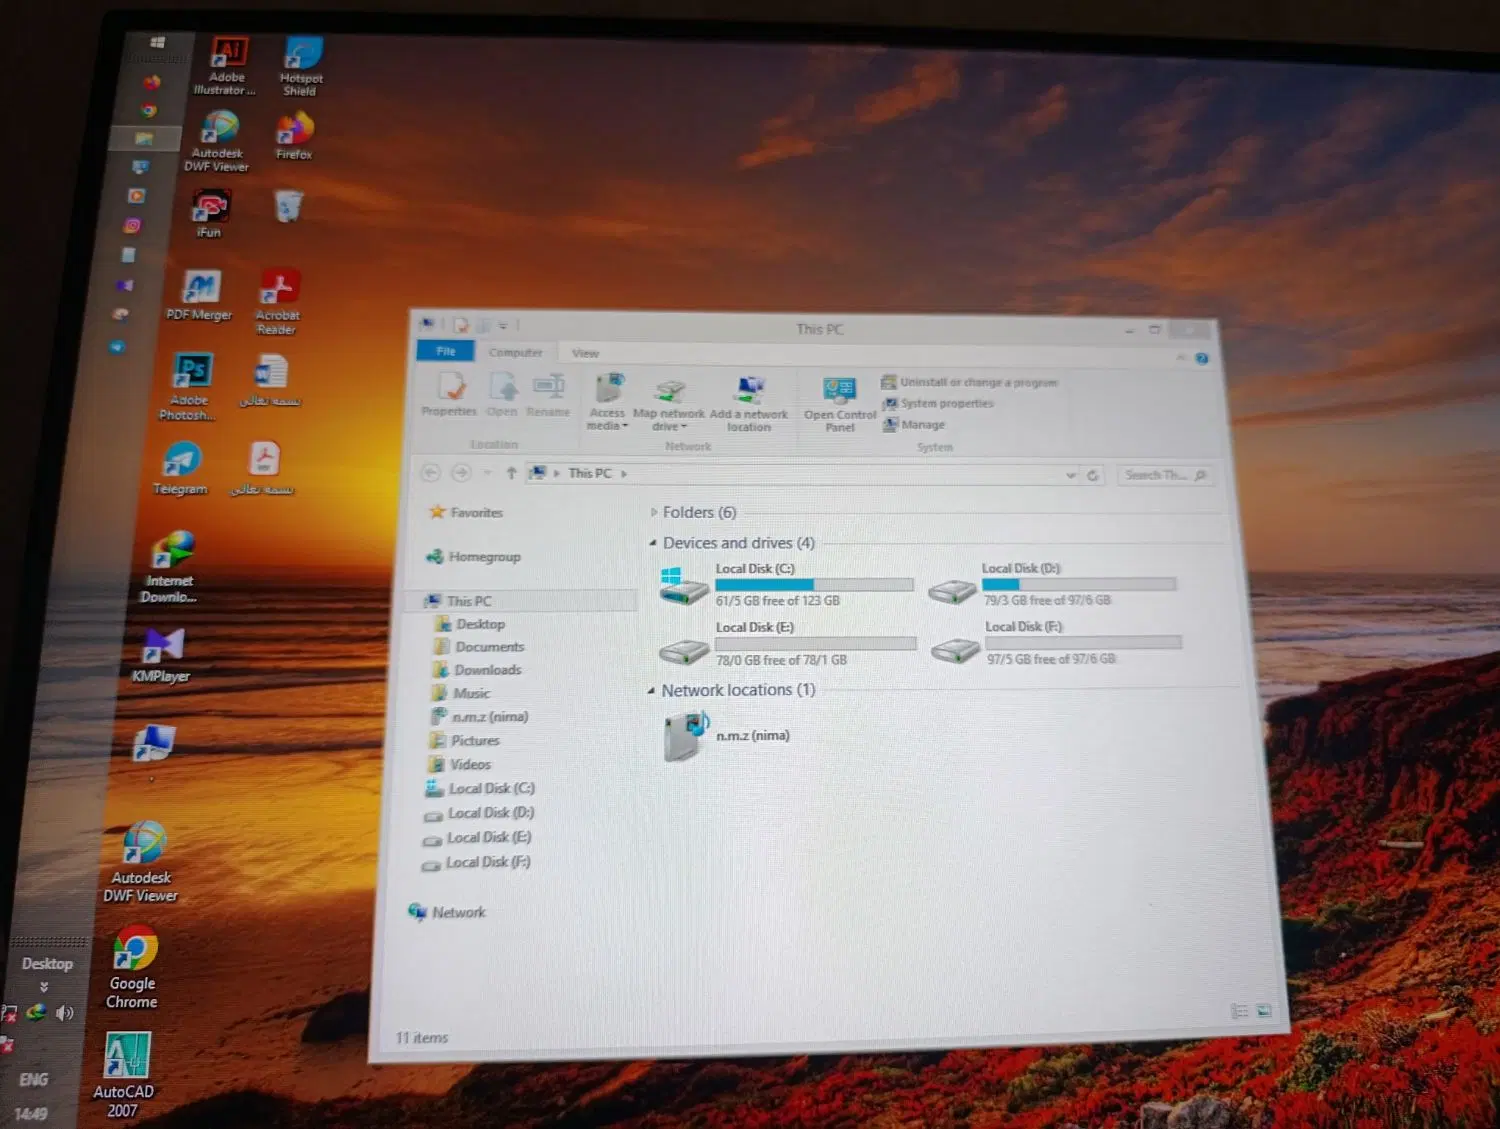Collapse the Network locations (1) group
The width and height of the screenshot is (1500, 1129).
tap(651, 690)
